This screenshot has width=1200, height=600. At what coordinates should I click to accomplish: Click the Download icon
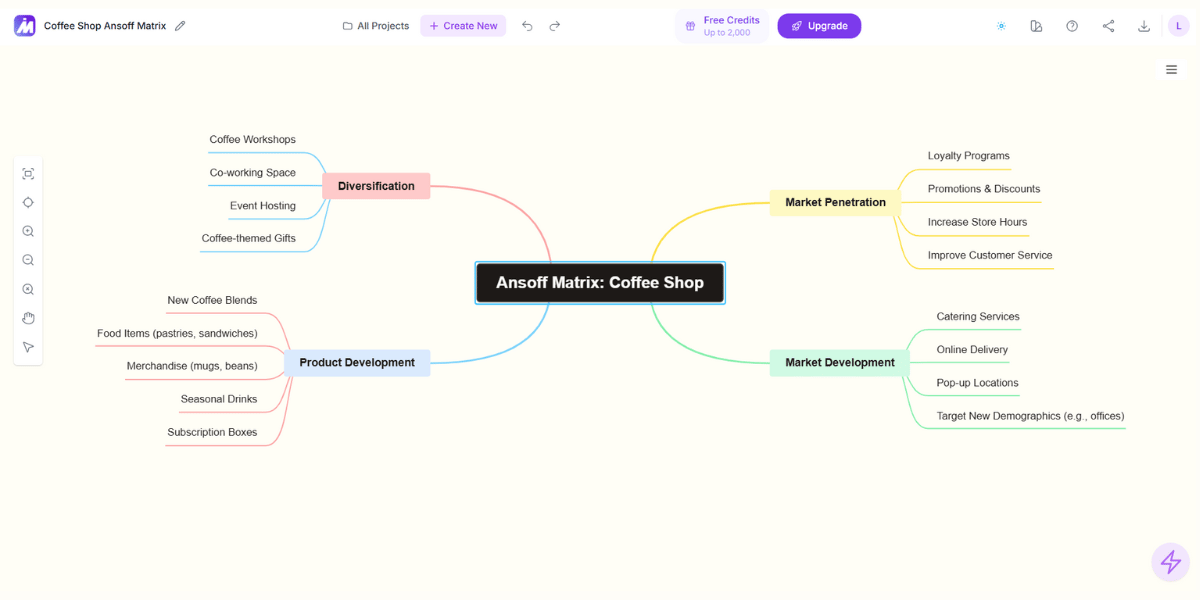[x=1144, y=25]
